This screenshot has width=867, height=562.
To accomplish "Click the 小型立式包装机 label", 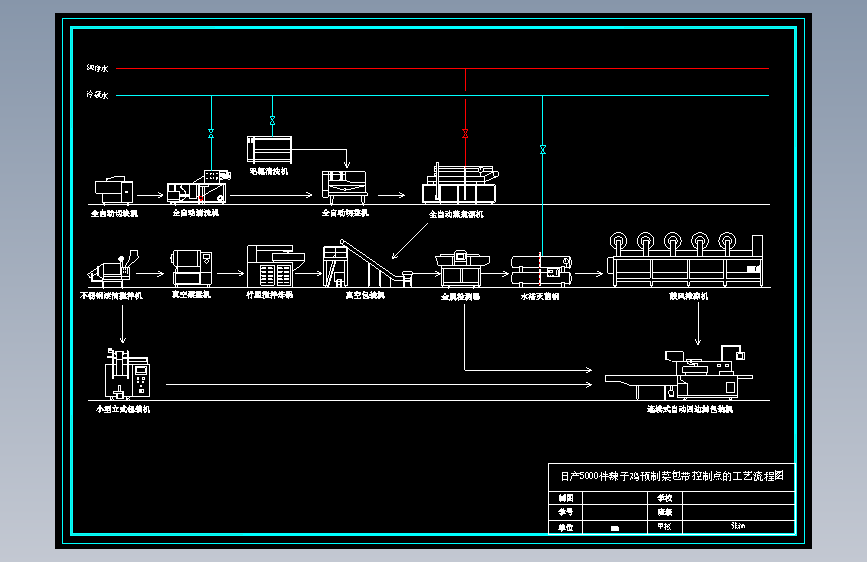I will point(123,409).
